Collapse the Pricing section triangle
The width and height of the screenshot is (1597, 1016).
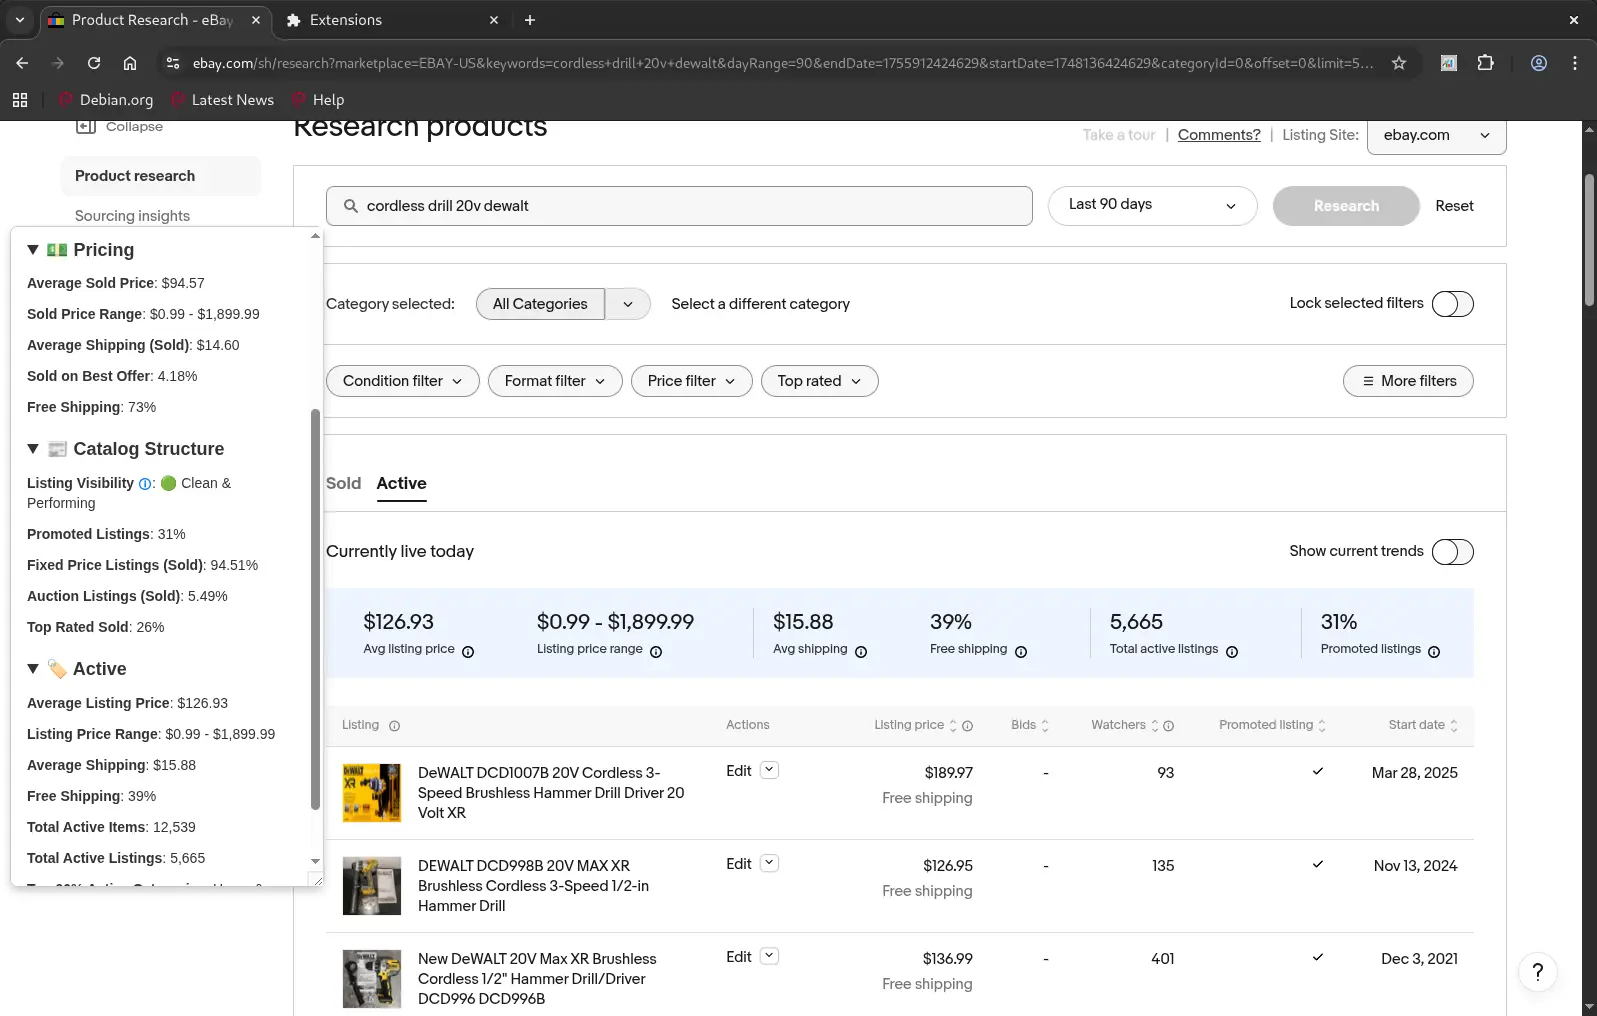(33, 250)
